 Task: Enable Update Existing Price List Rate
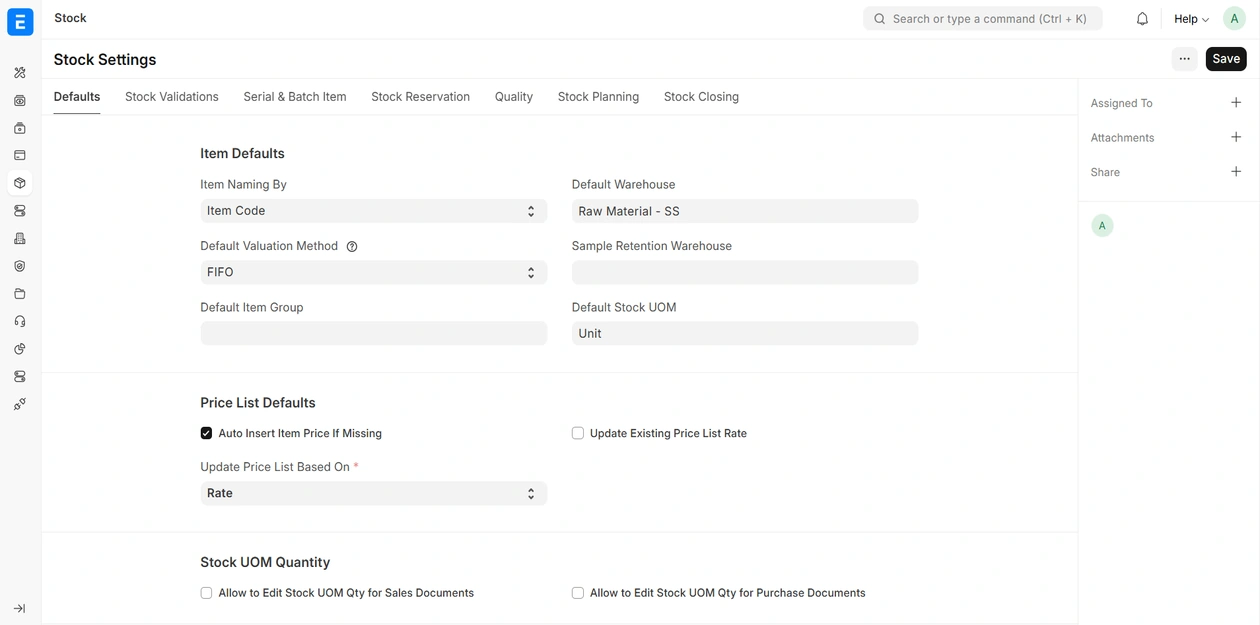tap(578, 433)
